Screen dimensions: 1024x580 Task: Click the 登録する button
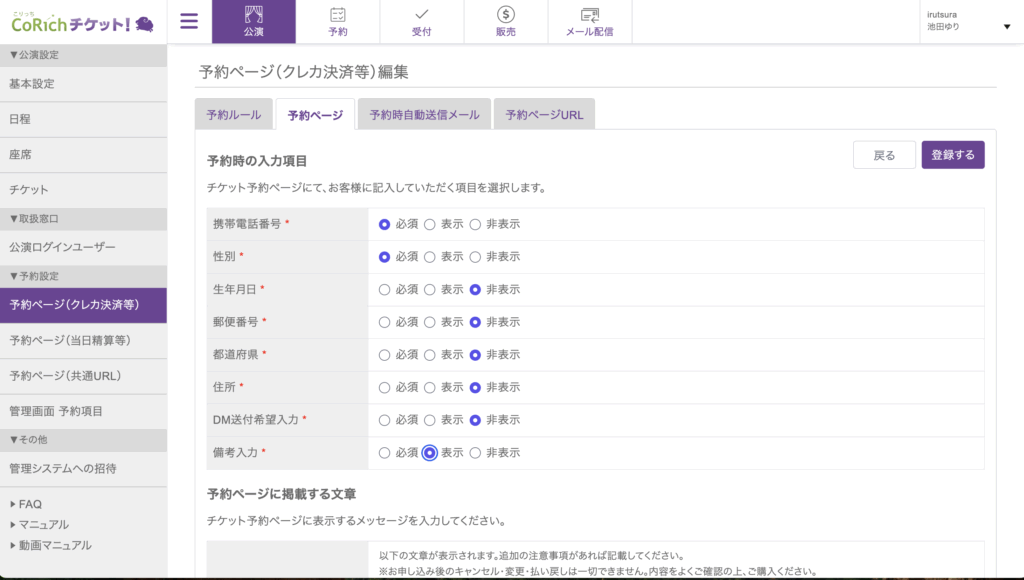(952, 155)
